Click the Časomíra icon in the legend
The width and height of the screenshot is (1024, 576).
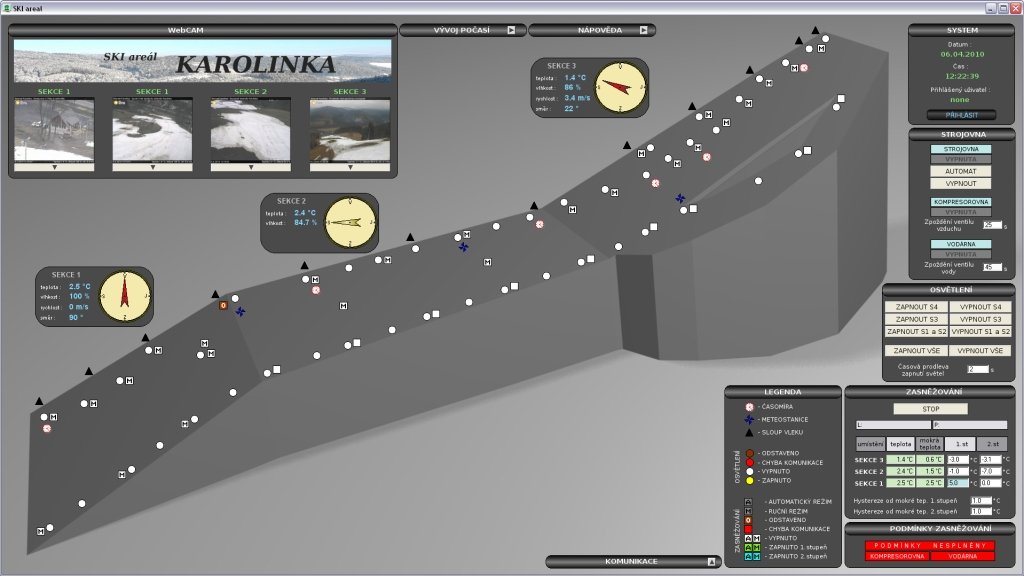pos(749,407)
